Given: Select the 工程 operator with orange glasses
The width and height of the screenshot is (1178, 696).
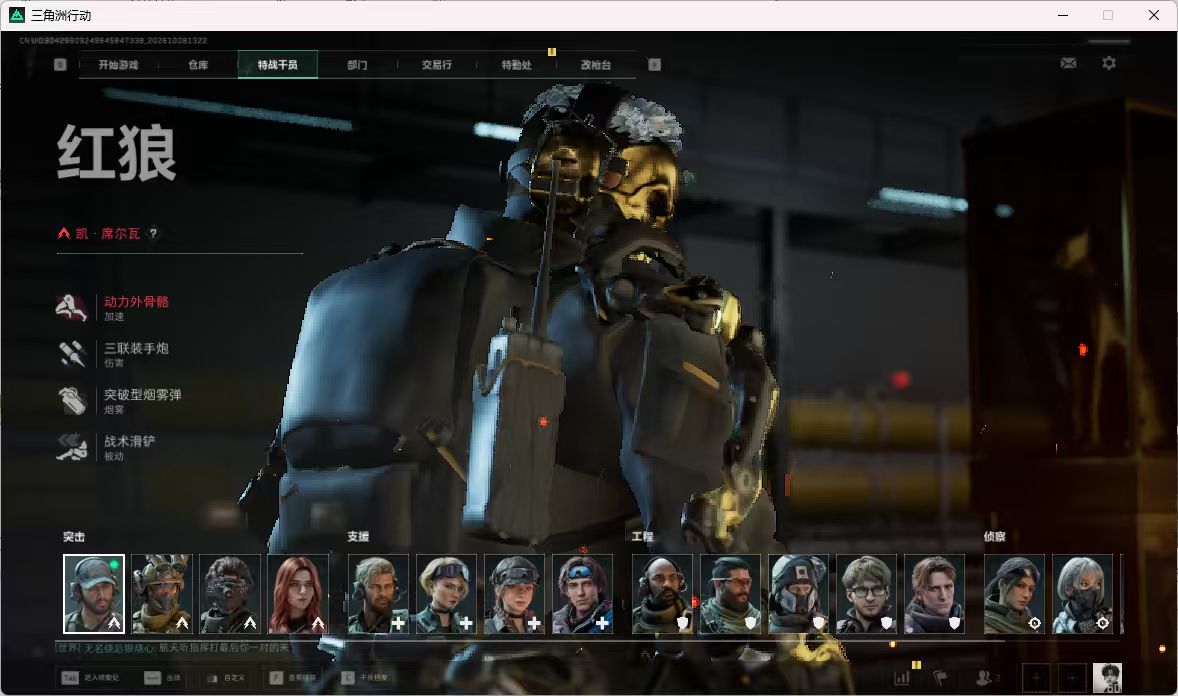Looking at the screenshot, I should 730,594.
